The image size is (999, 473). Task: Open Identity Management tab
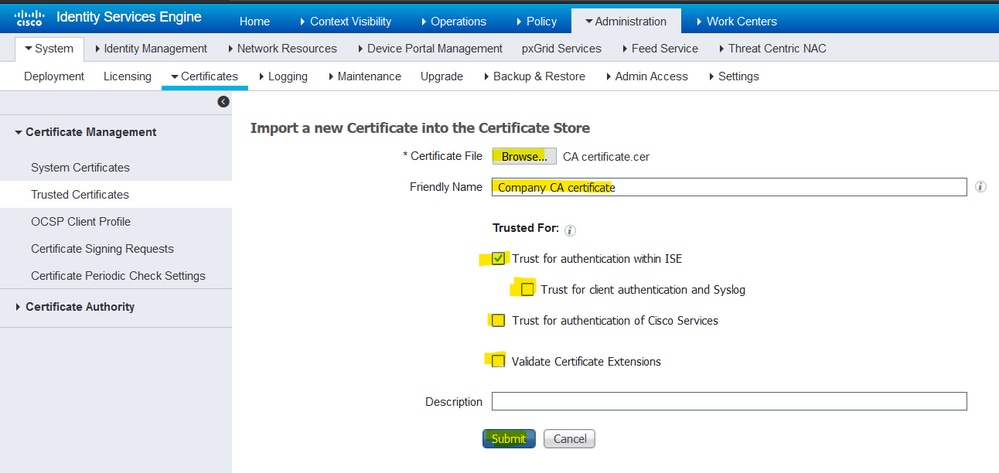coord(150,48)
